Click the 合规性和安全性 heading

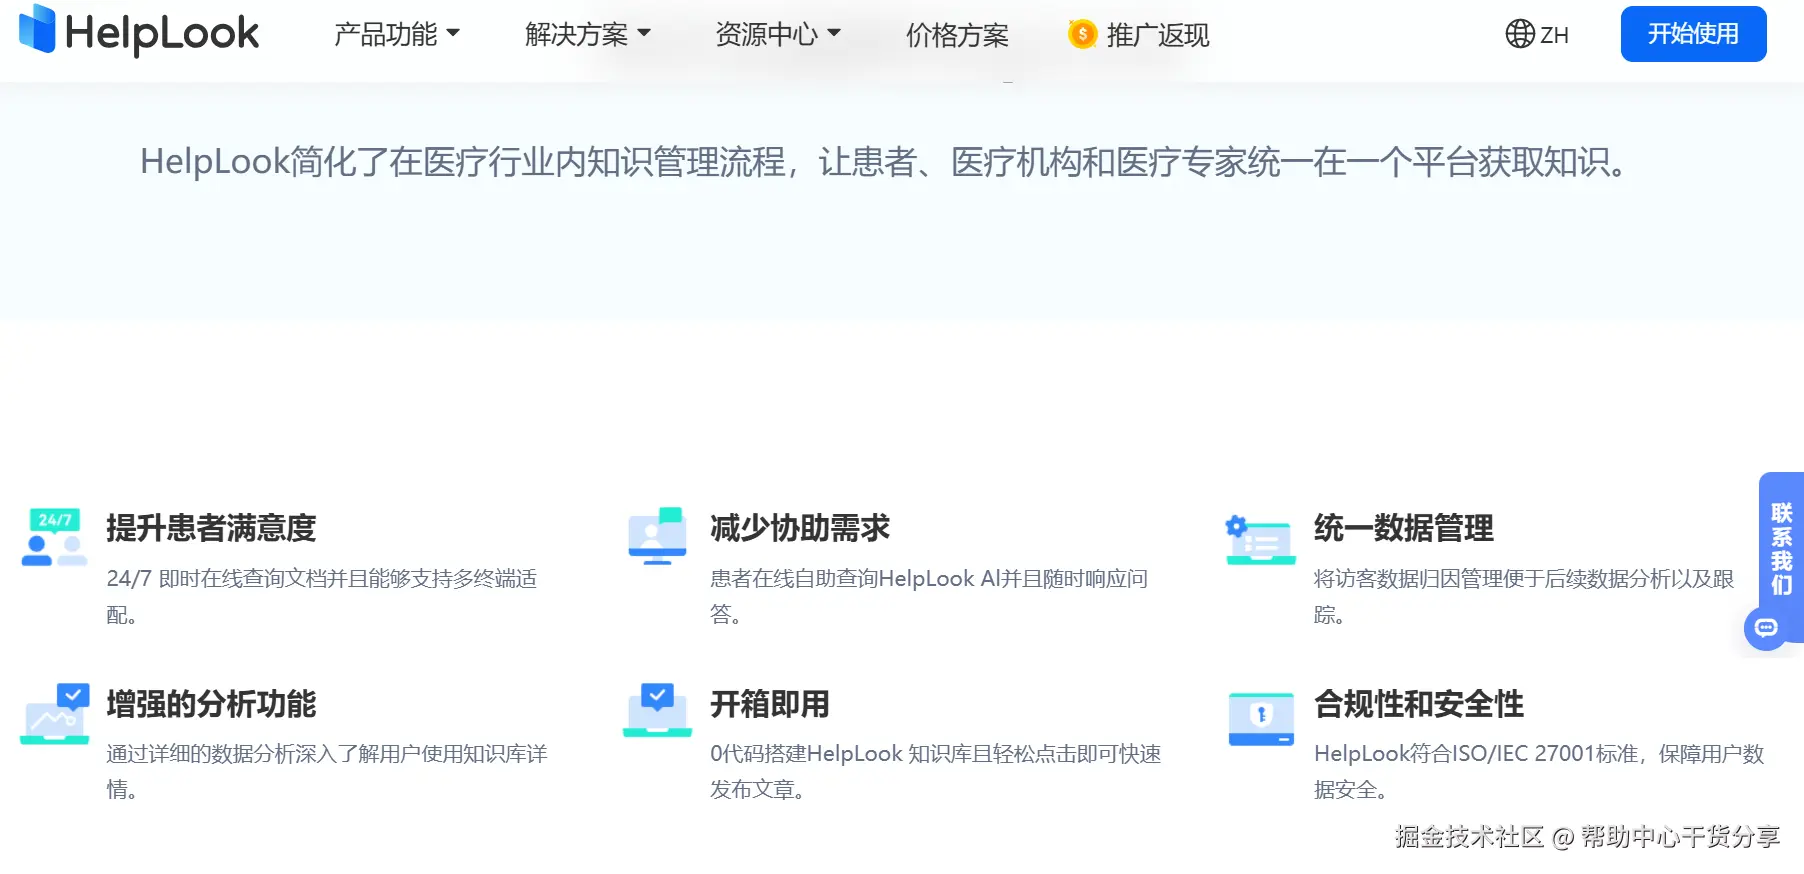coord(1419,704)
